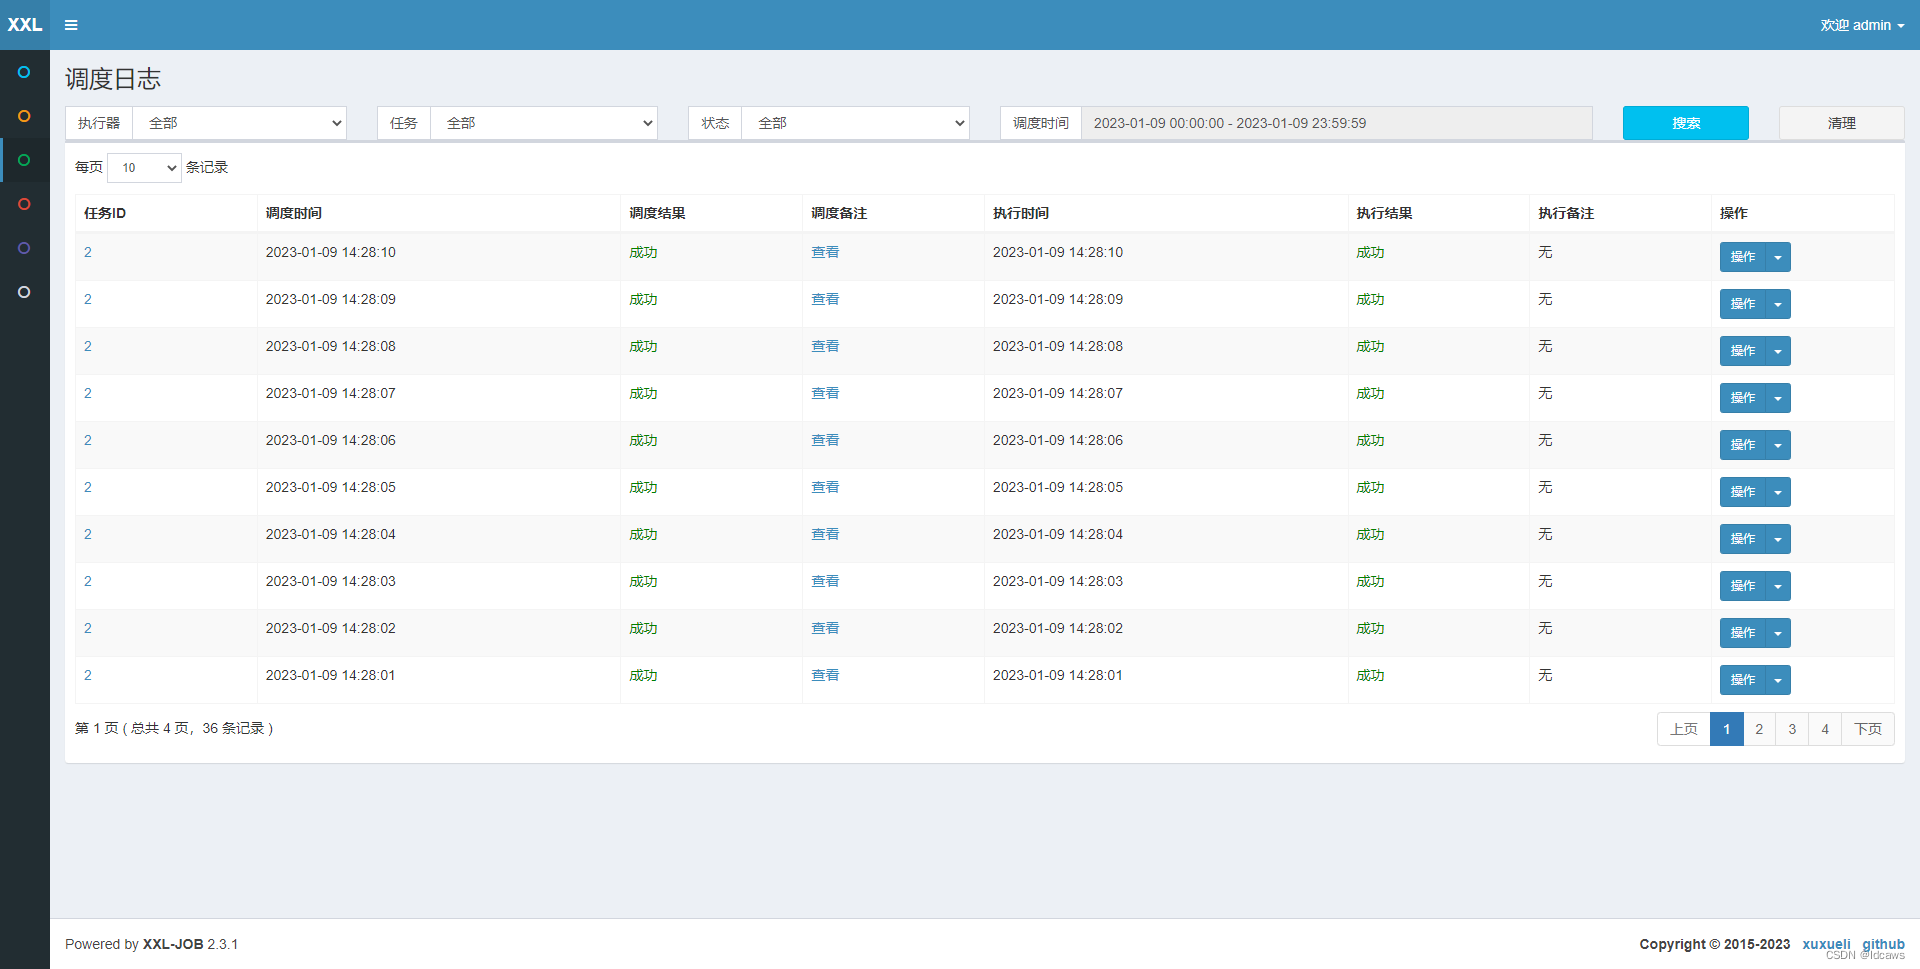Click task ID 2 in 14:28:10 row
This screenshot has height=969, width=1920.
88,252
